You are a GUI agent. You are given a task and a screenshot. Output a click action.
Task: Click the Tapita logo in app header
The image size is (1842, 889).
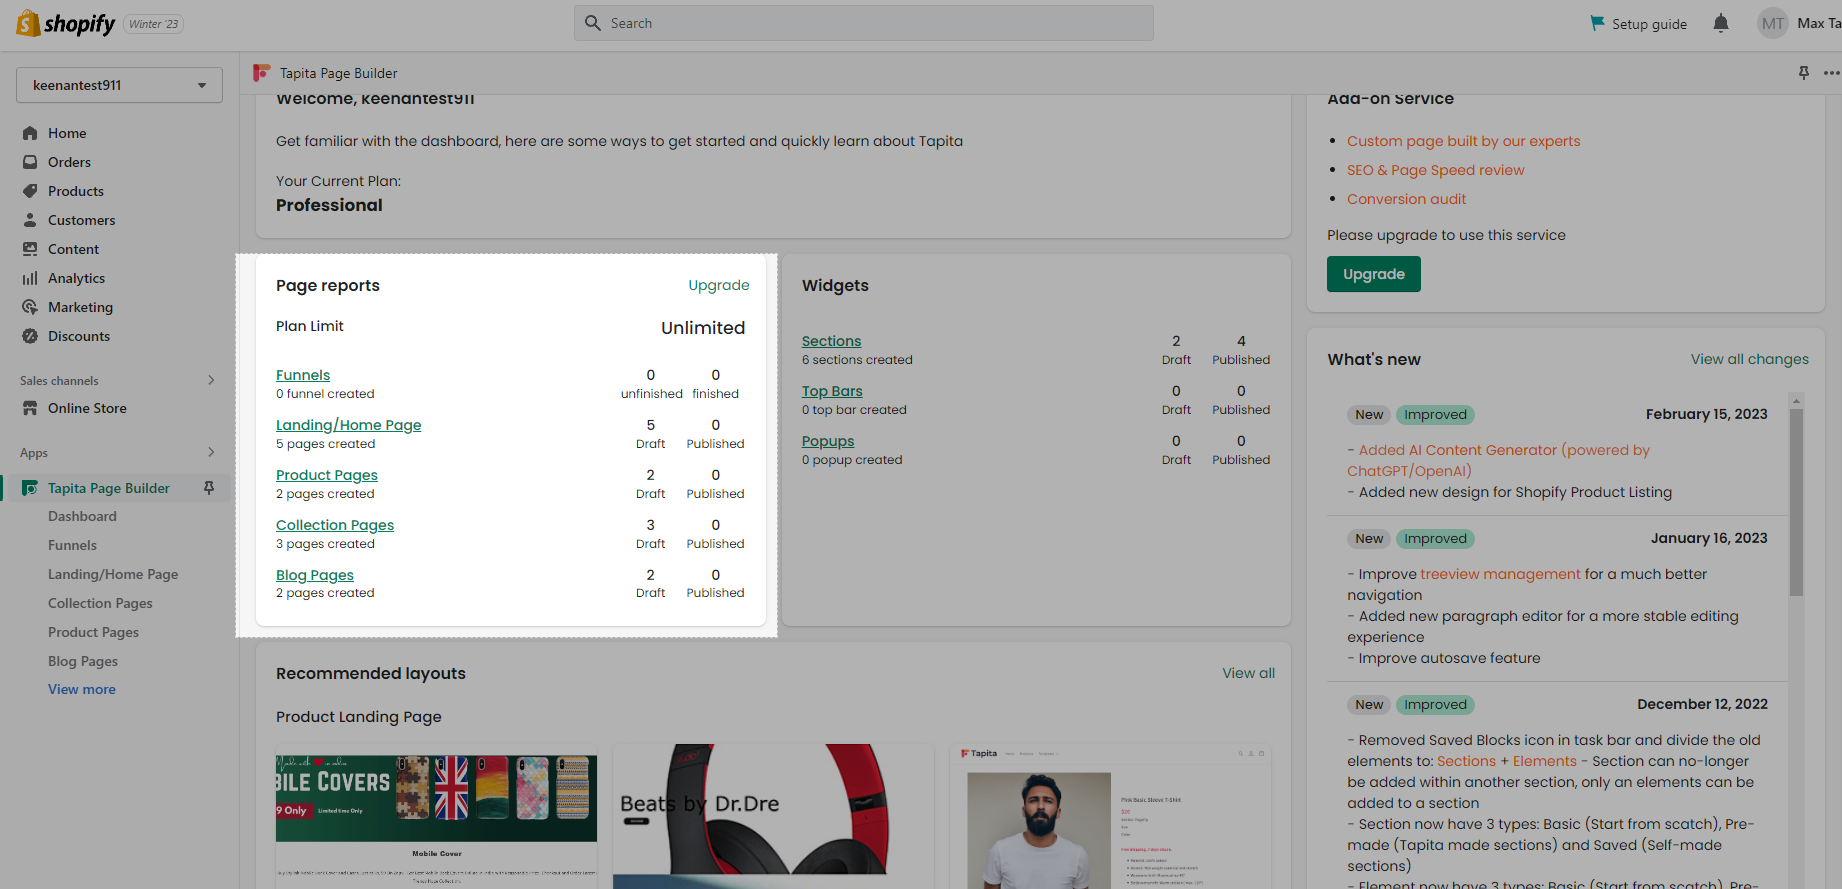pos(262,73)
